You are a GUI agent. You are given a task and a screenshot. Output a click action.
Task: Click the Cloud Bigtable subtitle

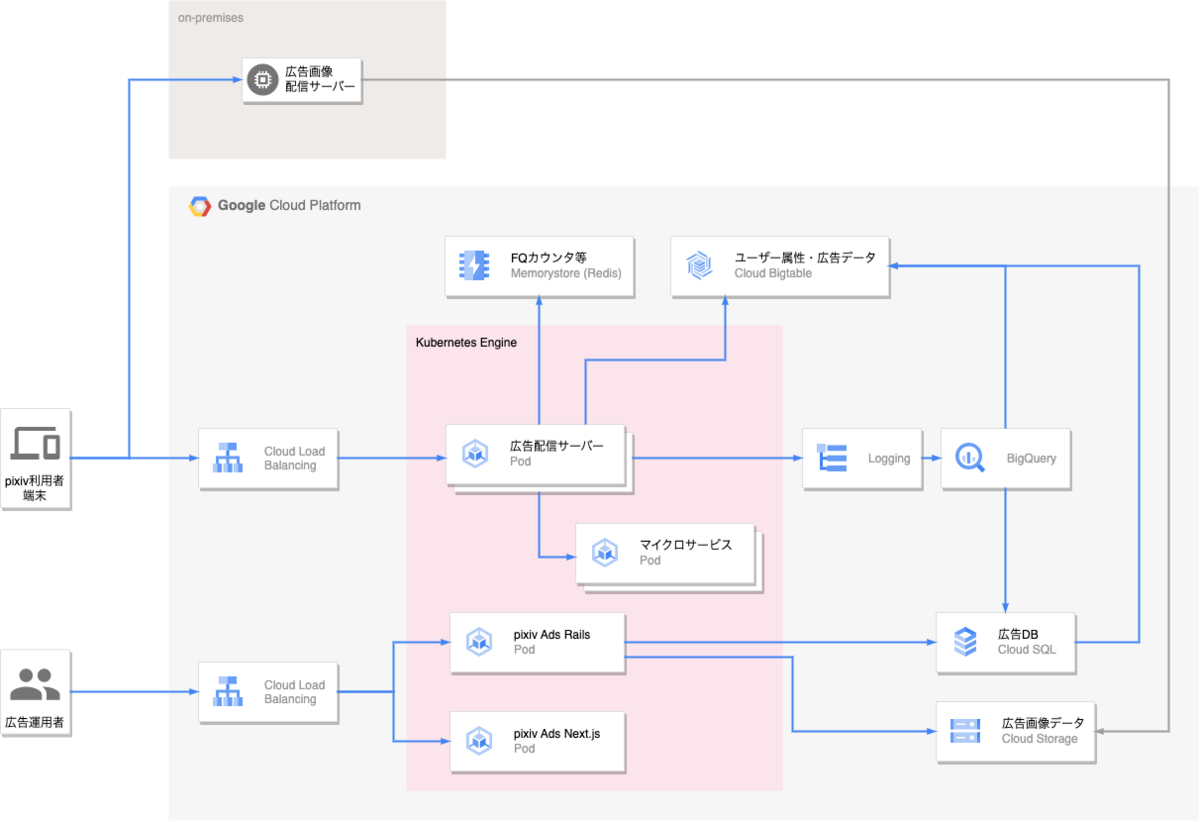[x=773, y=273]
